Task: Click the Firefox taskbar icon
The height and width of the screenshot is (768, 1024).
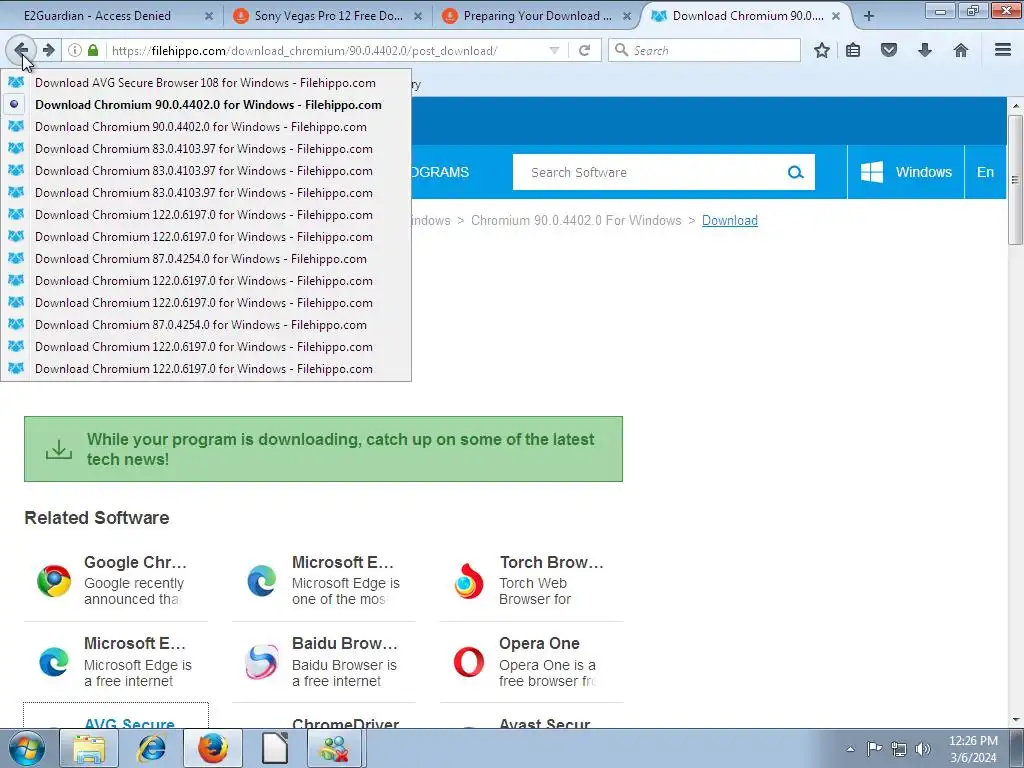Action: tap(213, 748)
